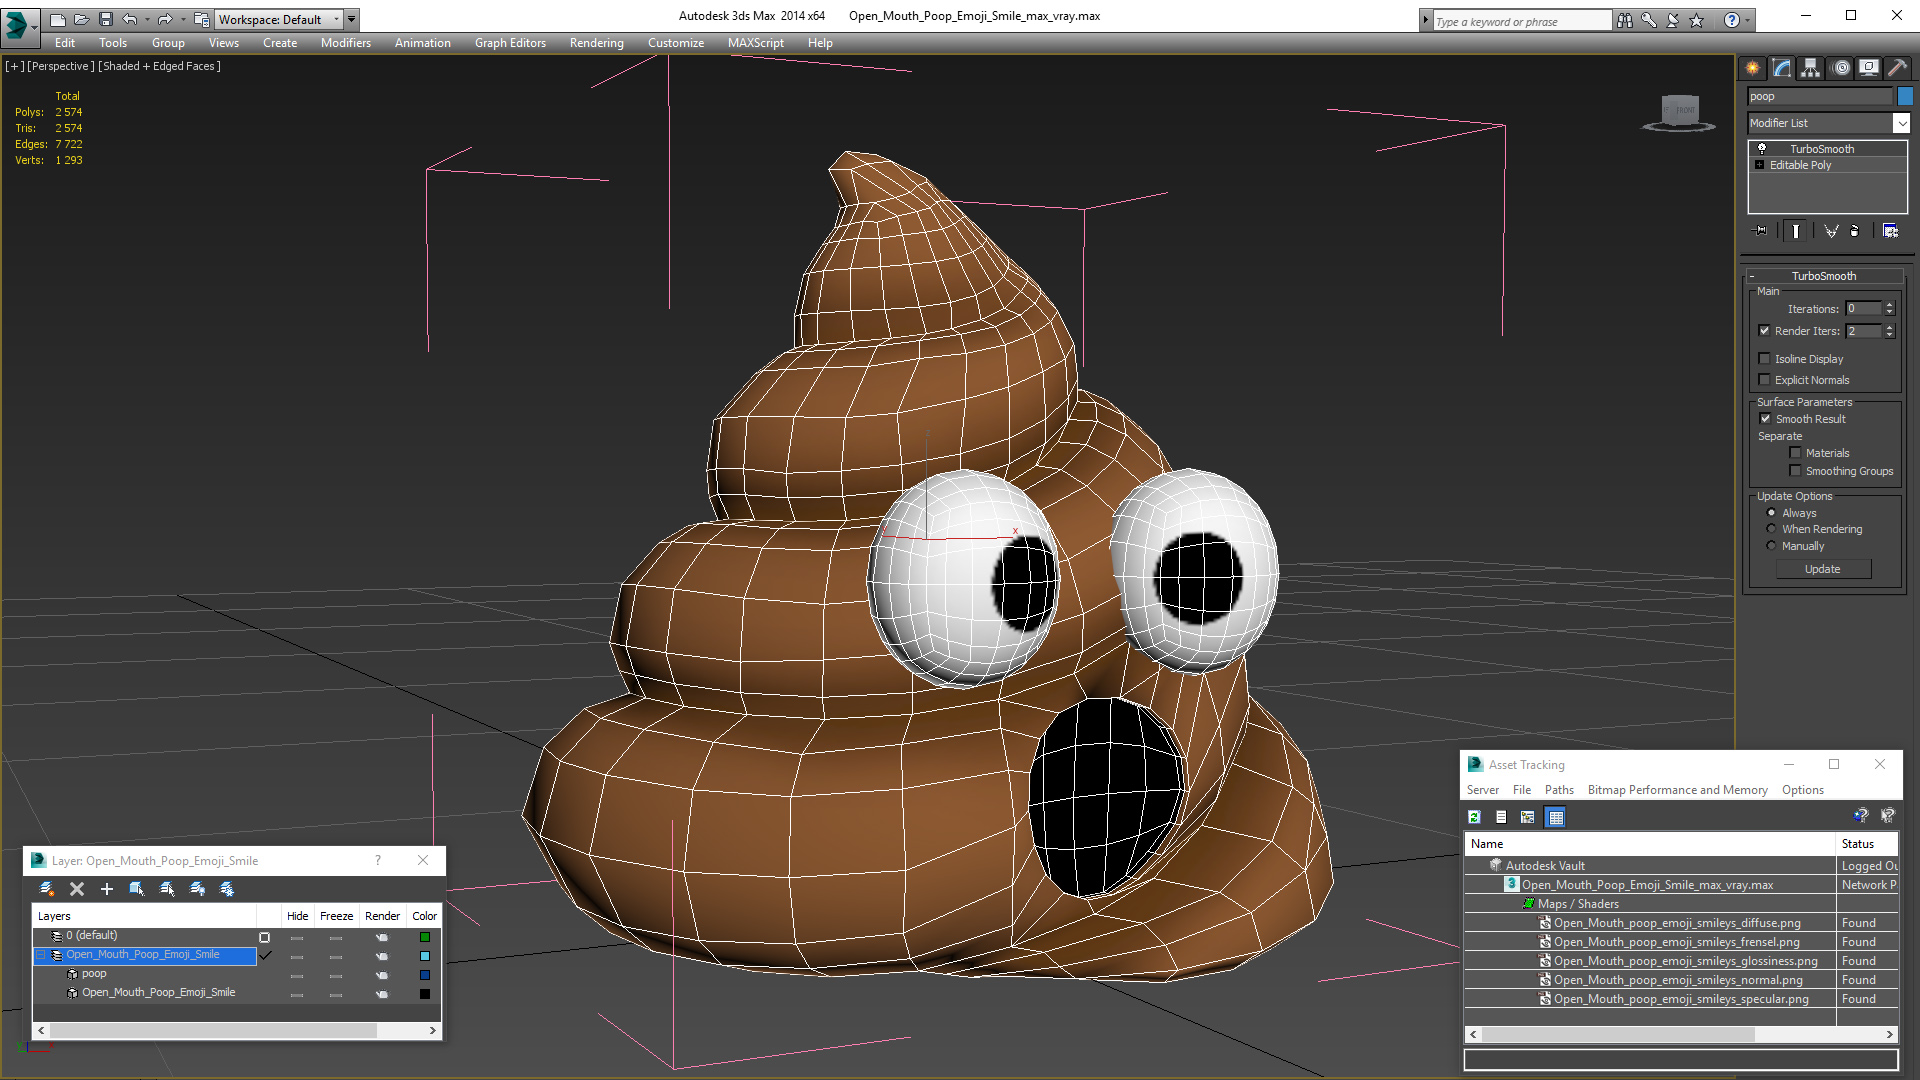The image size is (1920, 1080).
Task: Open the Modify command panel tab
Action: coord(1781,68)
